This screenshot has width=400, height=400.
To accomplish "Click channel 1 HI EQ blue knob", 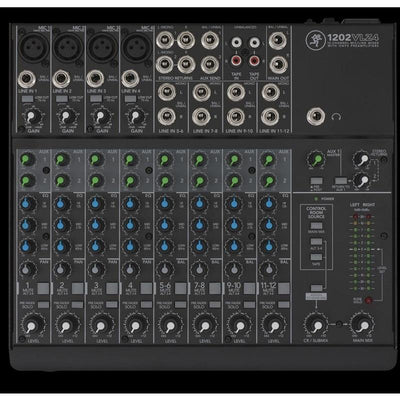I will point(27,203).
